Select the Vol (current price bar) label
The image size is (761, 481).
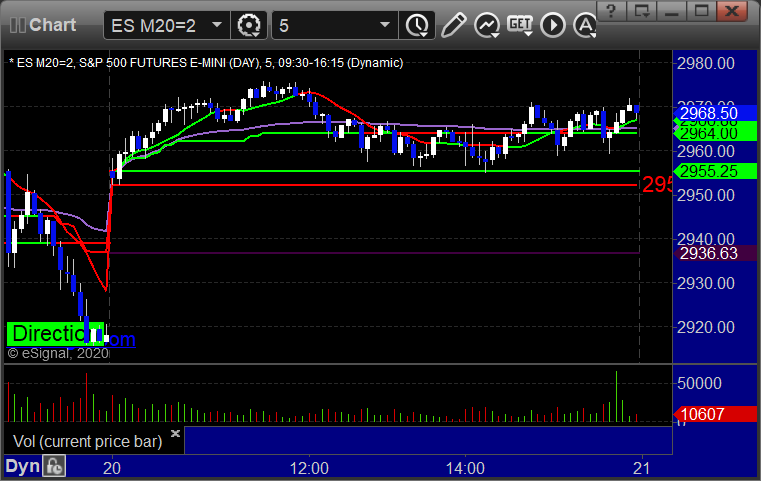pos(87,441)
